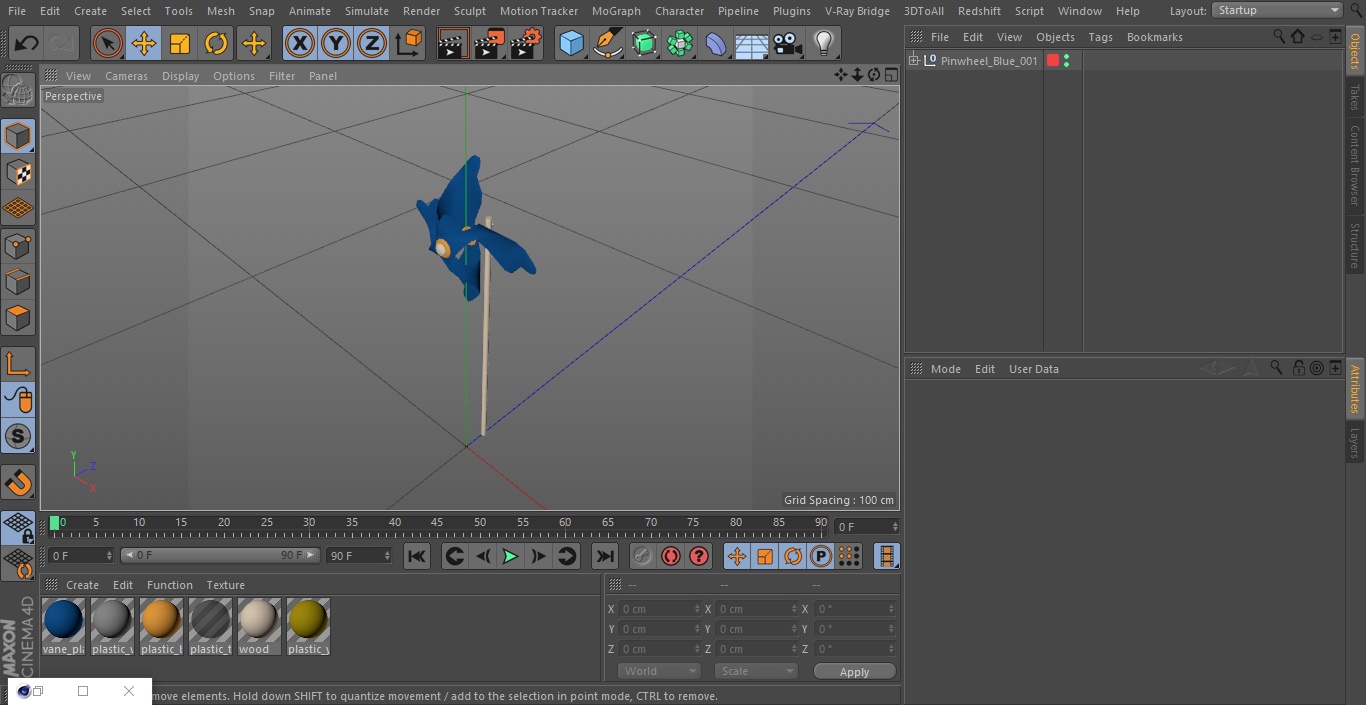Select the wood material swatch

(x=258, y=627)
